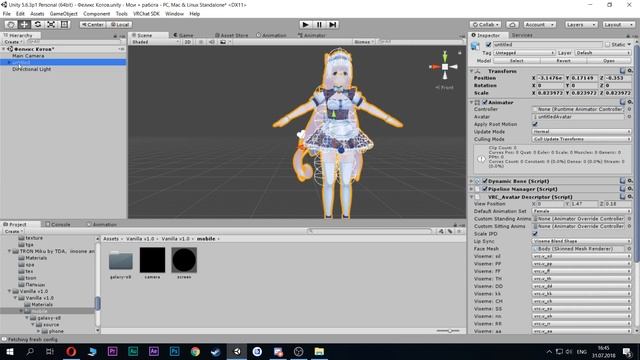Open Photoshop from taskbar
The height and width of the screenshot is (360, 640).
point(175,351)
